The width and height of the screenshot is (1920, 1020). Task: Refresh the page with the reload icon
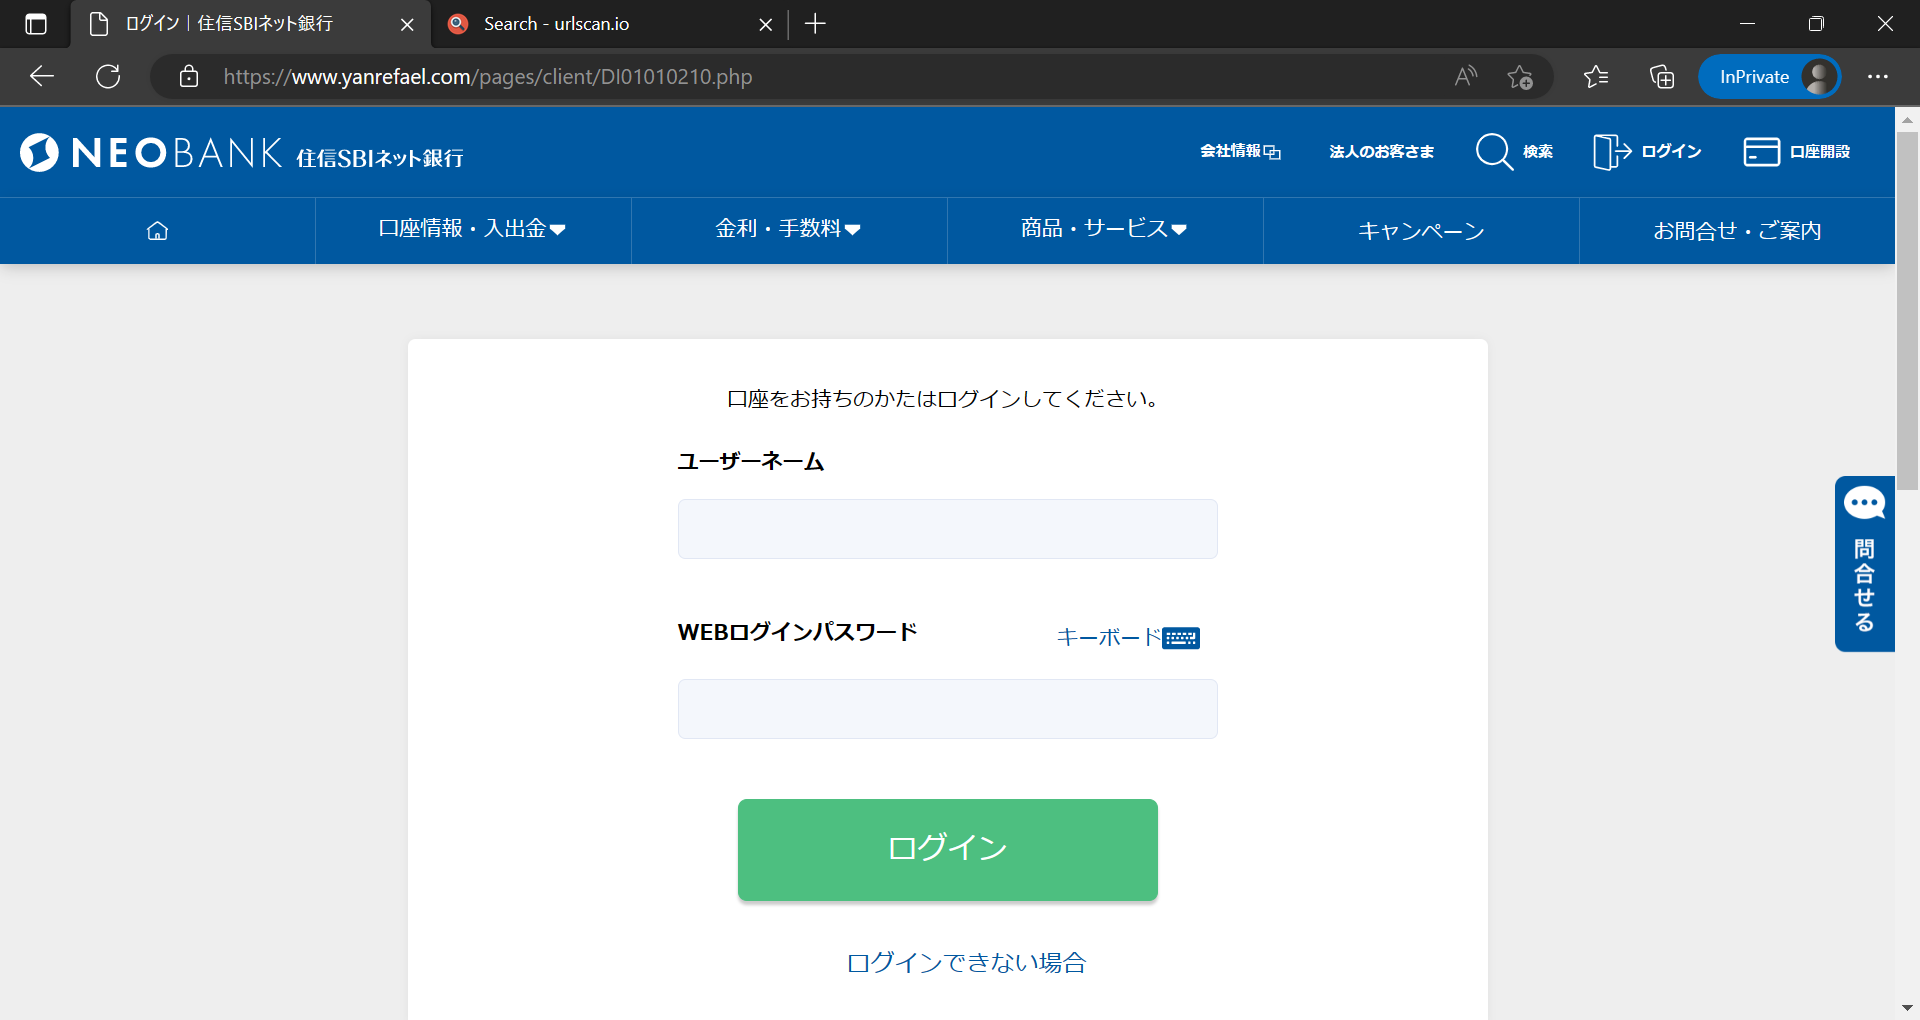[108, 77]
